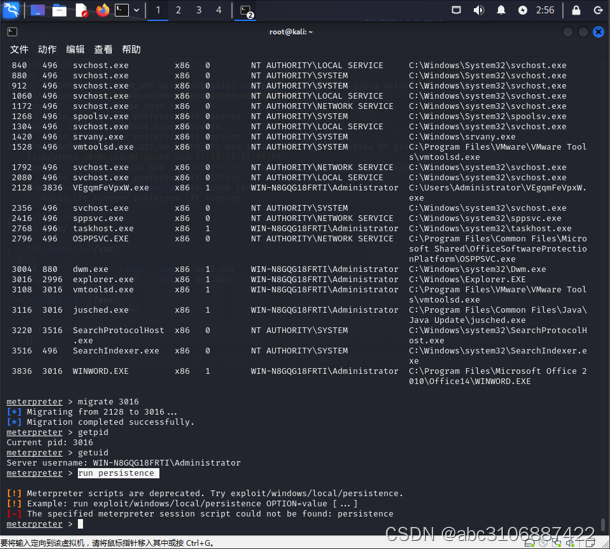Click the log out icon
Screen dimensions: 611x551
click(598, 10)
